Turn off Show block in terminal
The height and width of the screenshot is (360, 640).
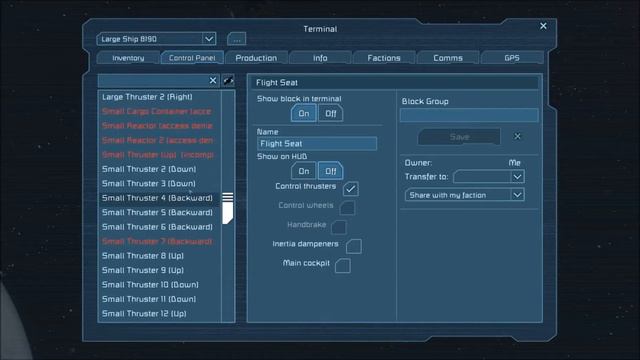click(x=331, y=113)
